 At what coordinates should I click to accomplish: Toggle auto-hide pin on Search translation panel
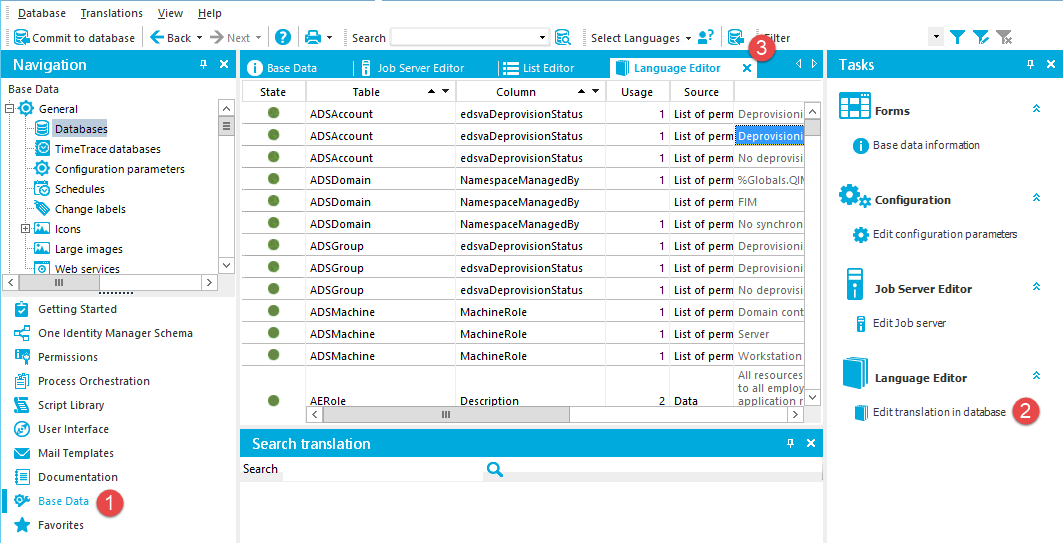pos(790,444)
